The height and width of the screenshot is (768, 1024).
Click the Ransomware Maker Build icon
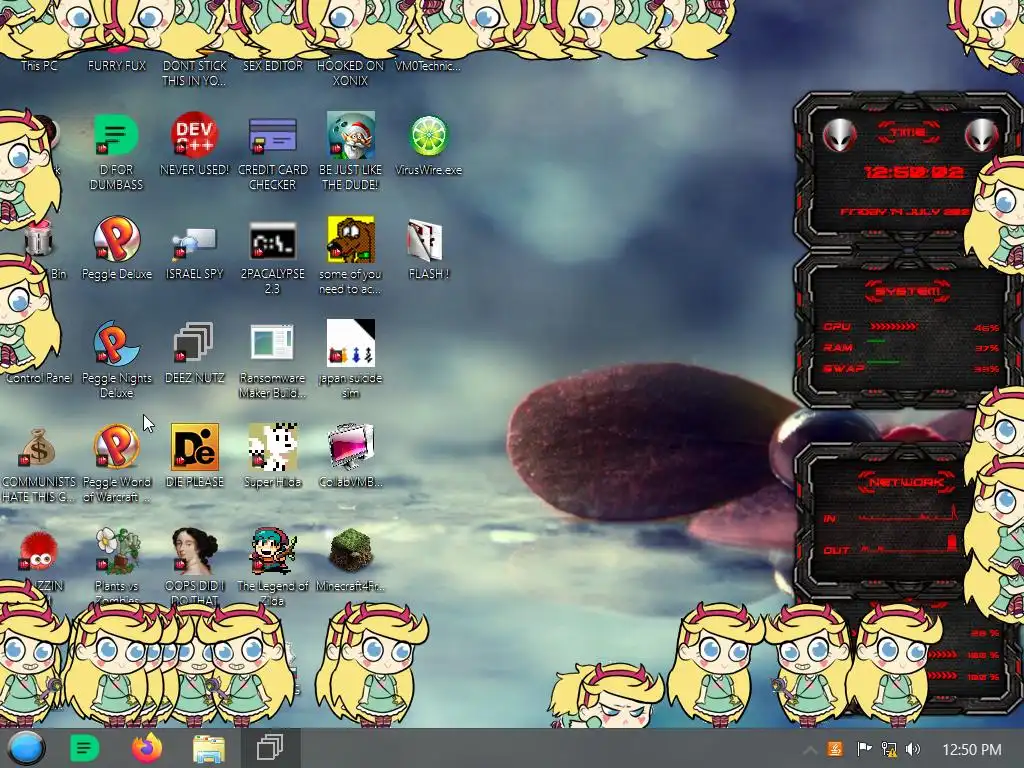click(x=272, y=342)
